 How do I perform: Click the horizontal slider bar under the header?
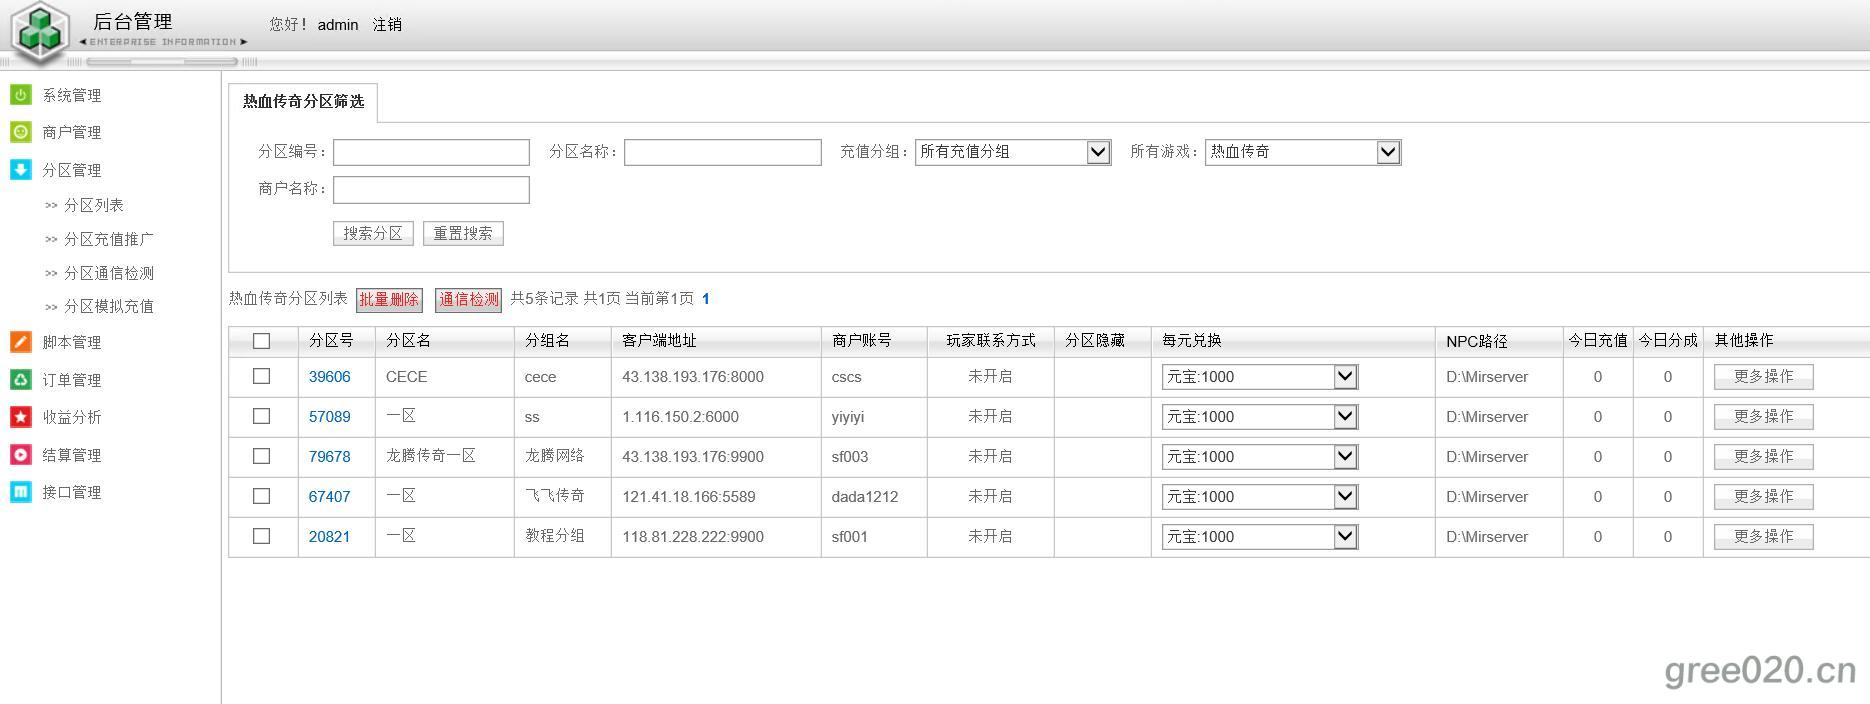point(162,62)
